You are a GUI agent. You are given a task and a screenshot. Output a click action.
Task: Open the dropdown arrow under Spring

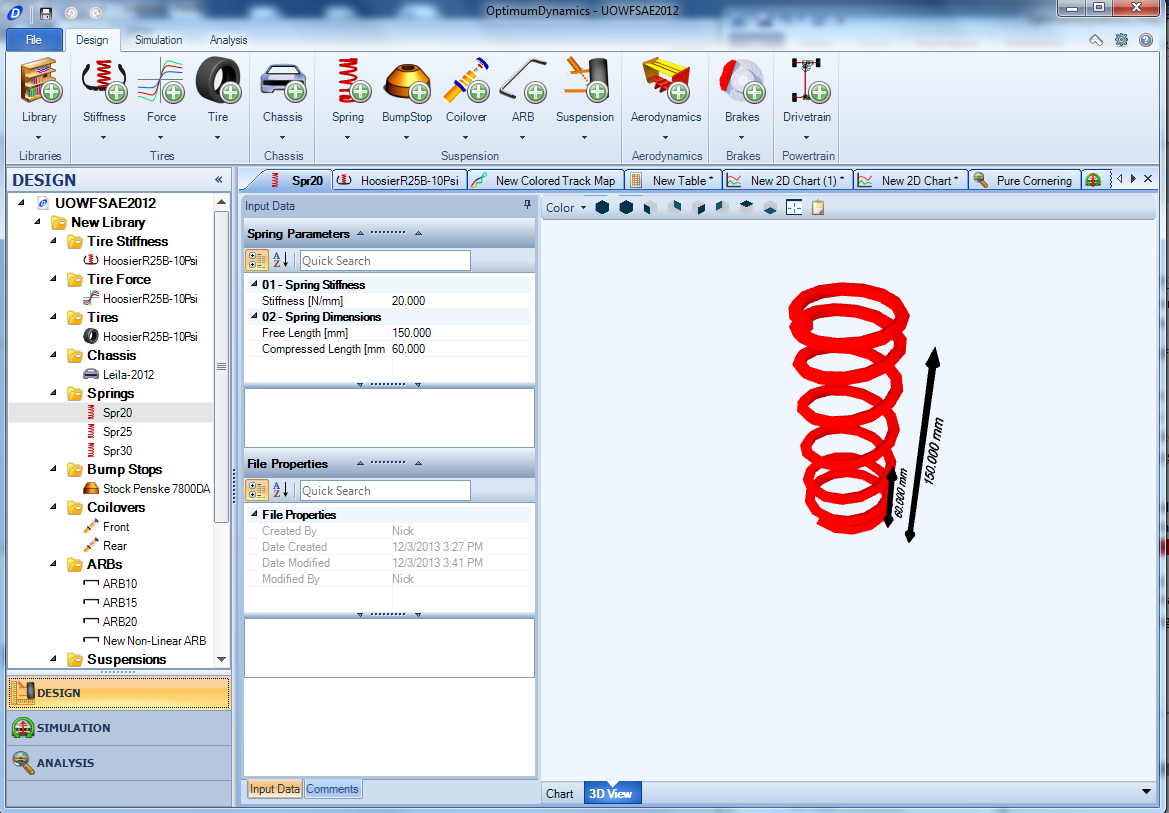tap(348, 137)
